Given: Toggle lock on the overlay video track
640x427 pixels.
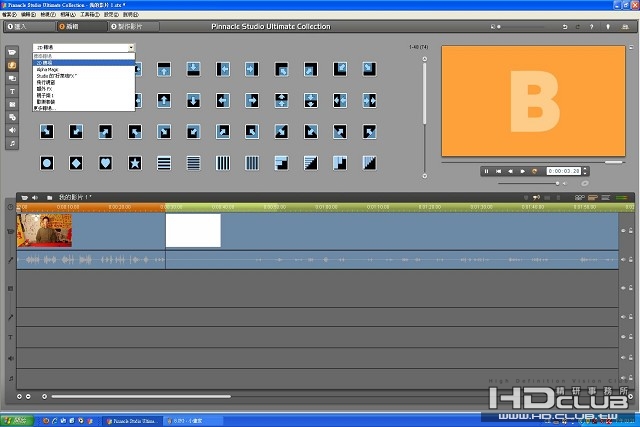Looking at the screenshot, I should [x=631, y=288].
